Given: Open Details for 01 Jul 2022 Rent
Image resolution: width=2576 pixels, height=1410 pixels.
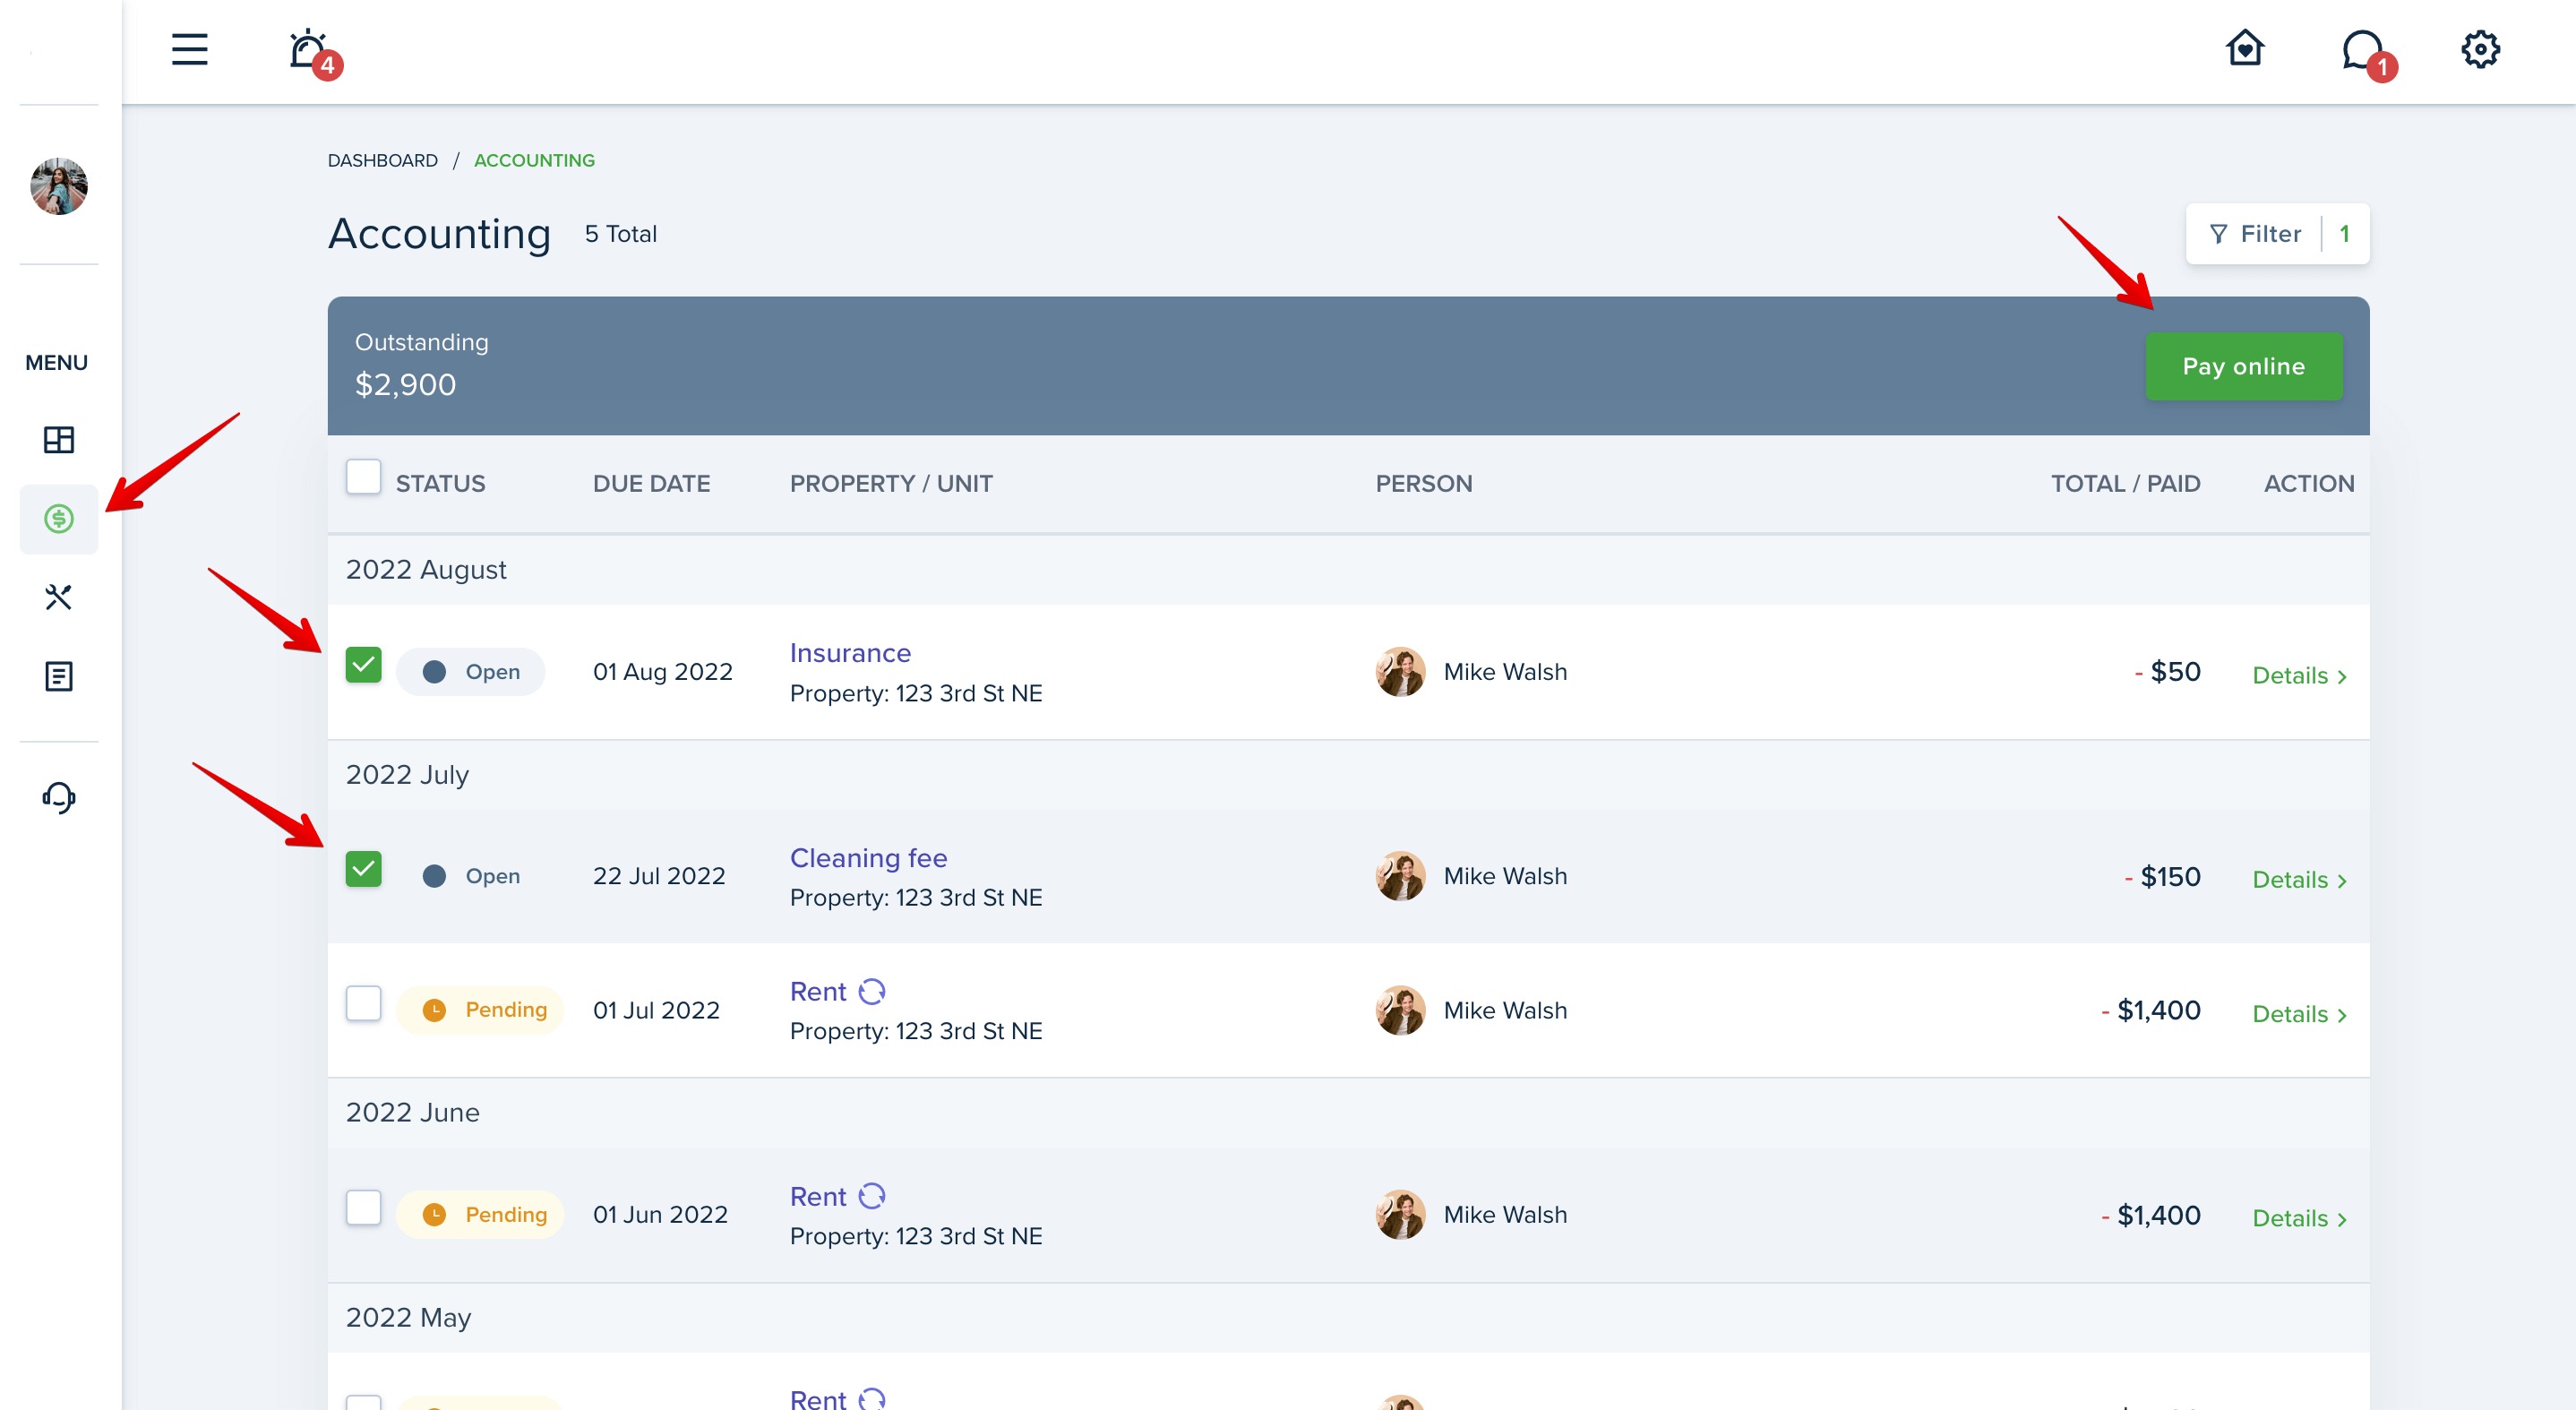Looking at the screenshot, I should pos(2299,1014).
